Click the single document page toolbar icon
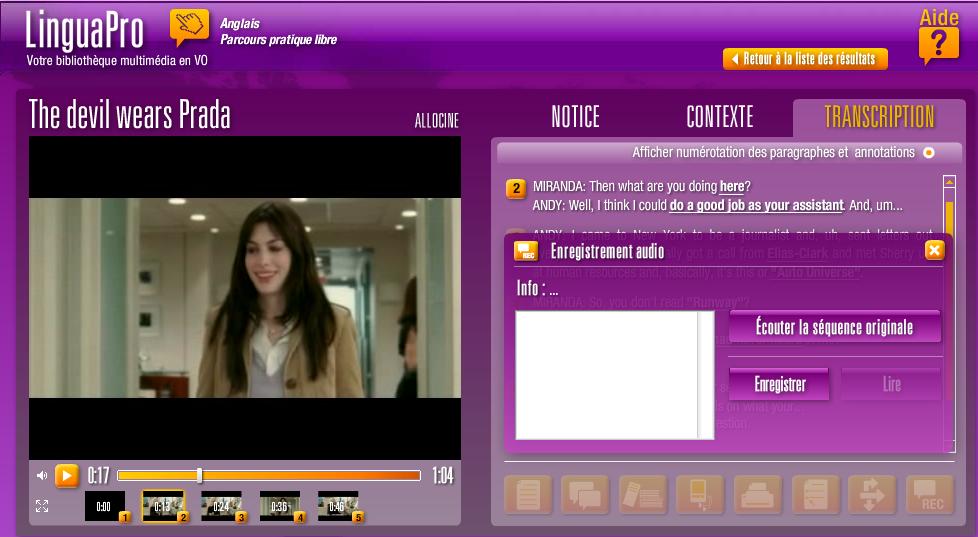This screenshot has height=537, width=978. 528,495
